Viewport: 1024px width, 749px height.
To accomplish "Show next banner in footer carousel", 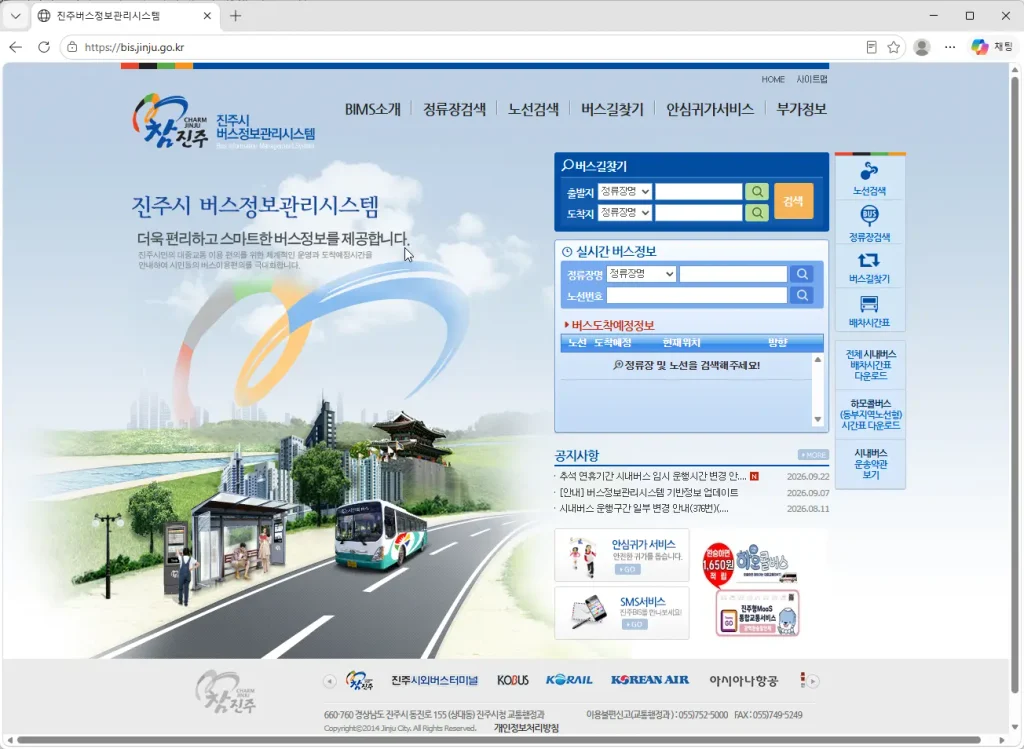I will click(812, 681).
